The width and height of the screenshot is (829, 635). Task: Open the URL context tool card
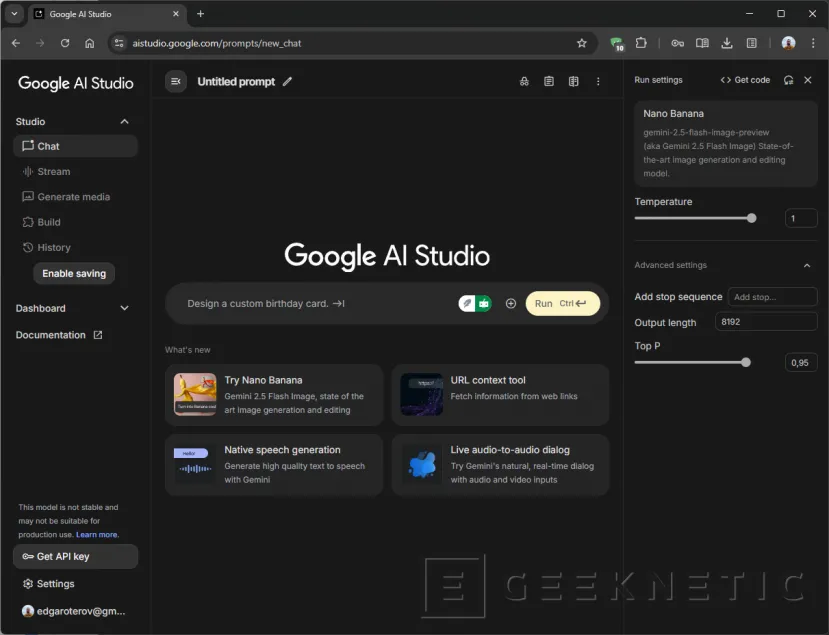[x=500, y=394]
